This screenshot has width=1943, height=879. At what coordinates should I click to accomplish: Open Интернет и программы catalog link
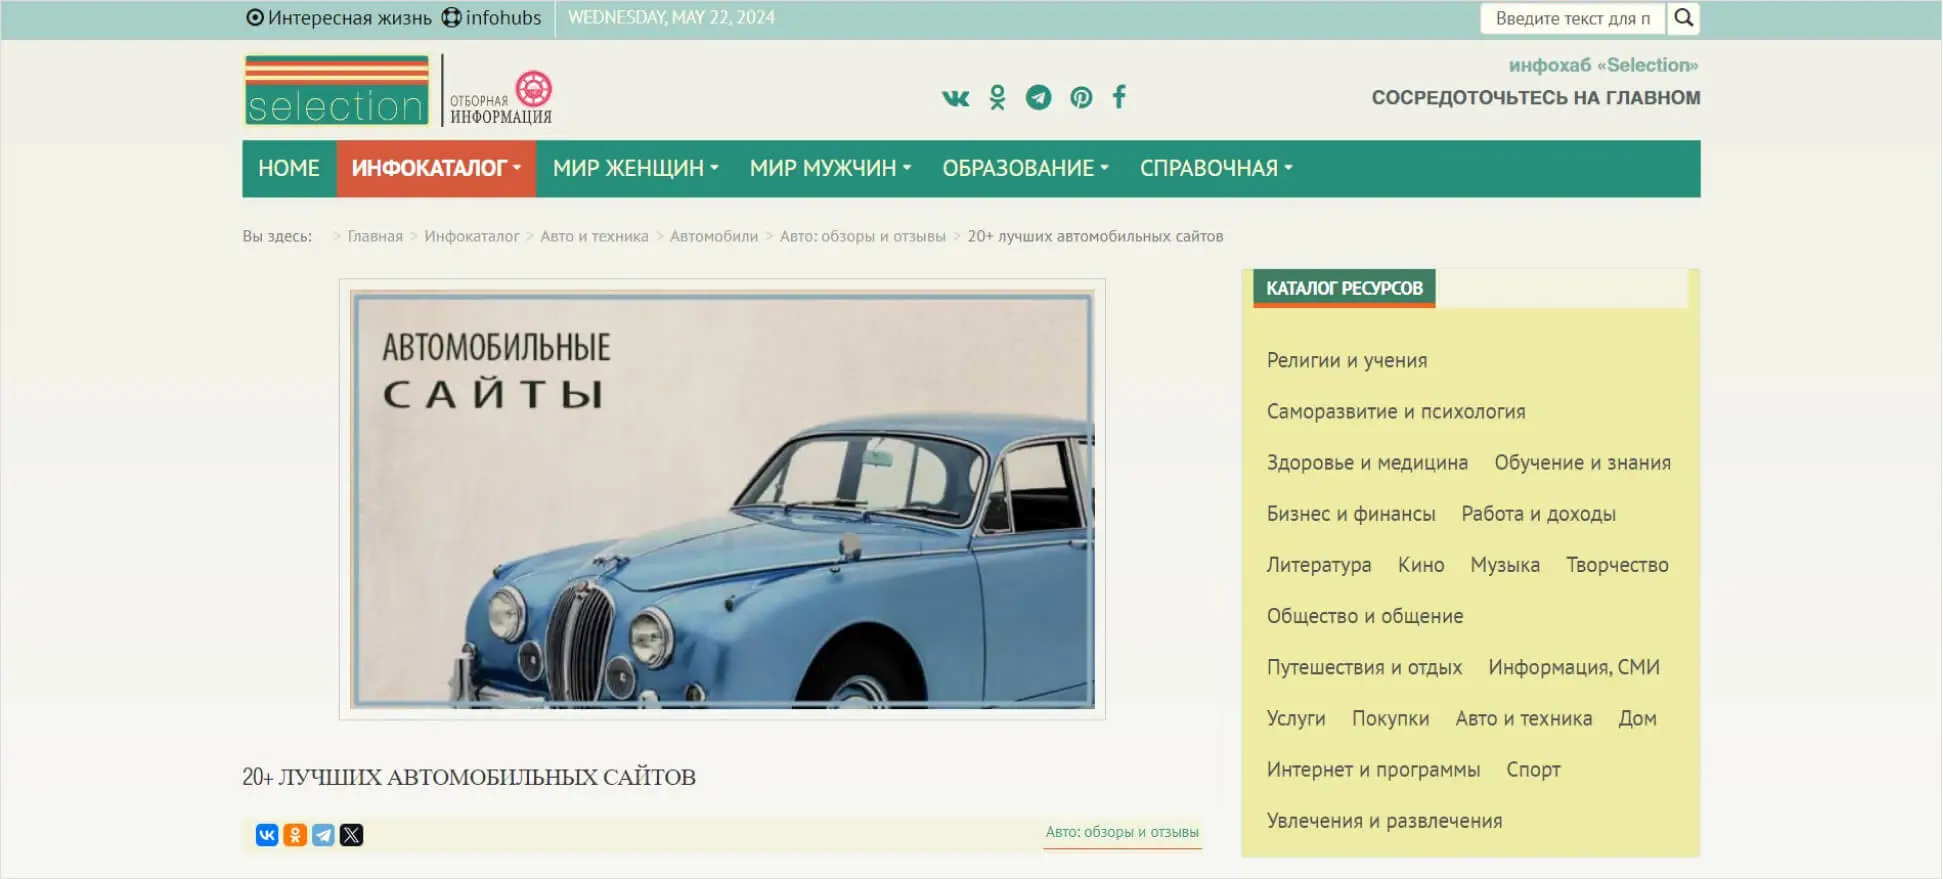click(1373, 770)
